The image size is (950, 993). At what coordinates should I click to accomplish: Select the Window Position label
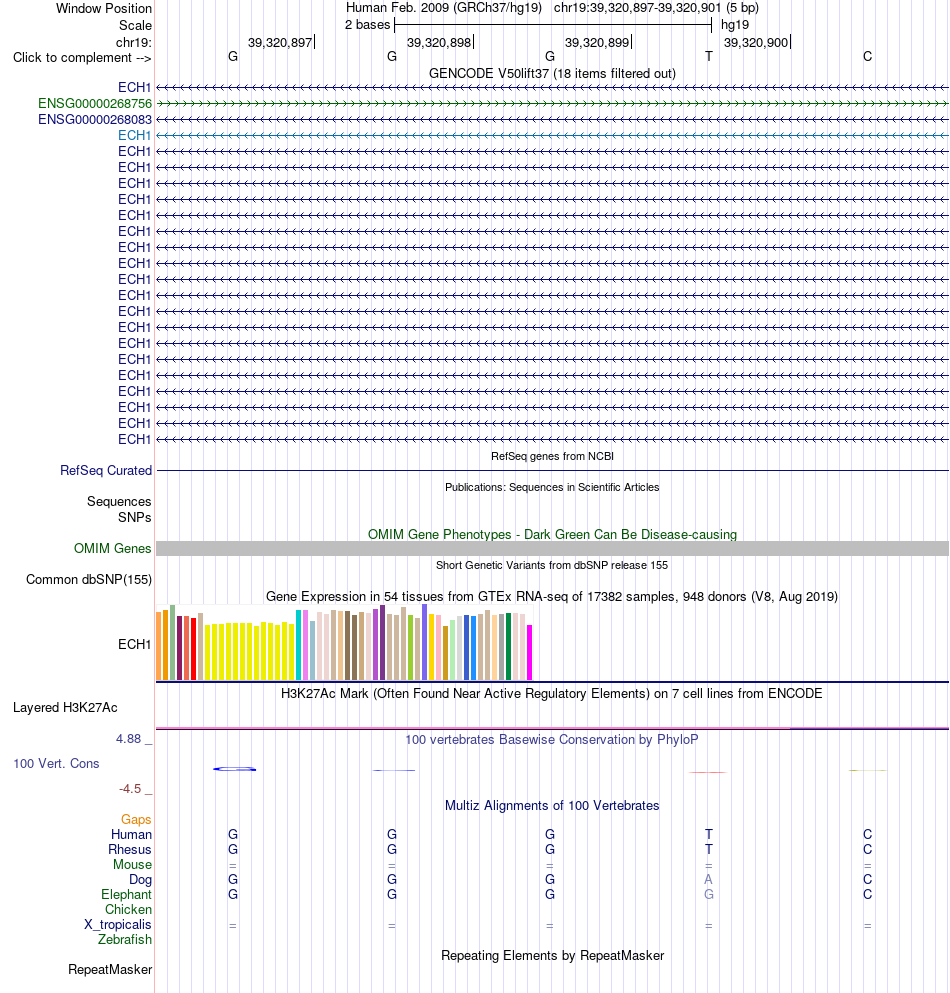coord(104,8)
